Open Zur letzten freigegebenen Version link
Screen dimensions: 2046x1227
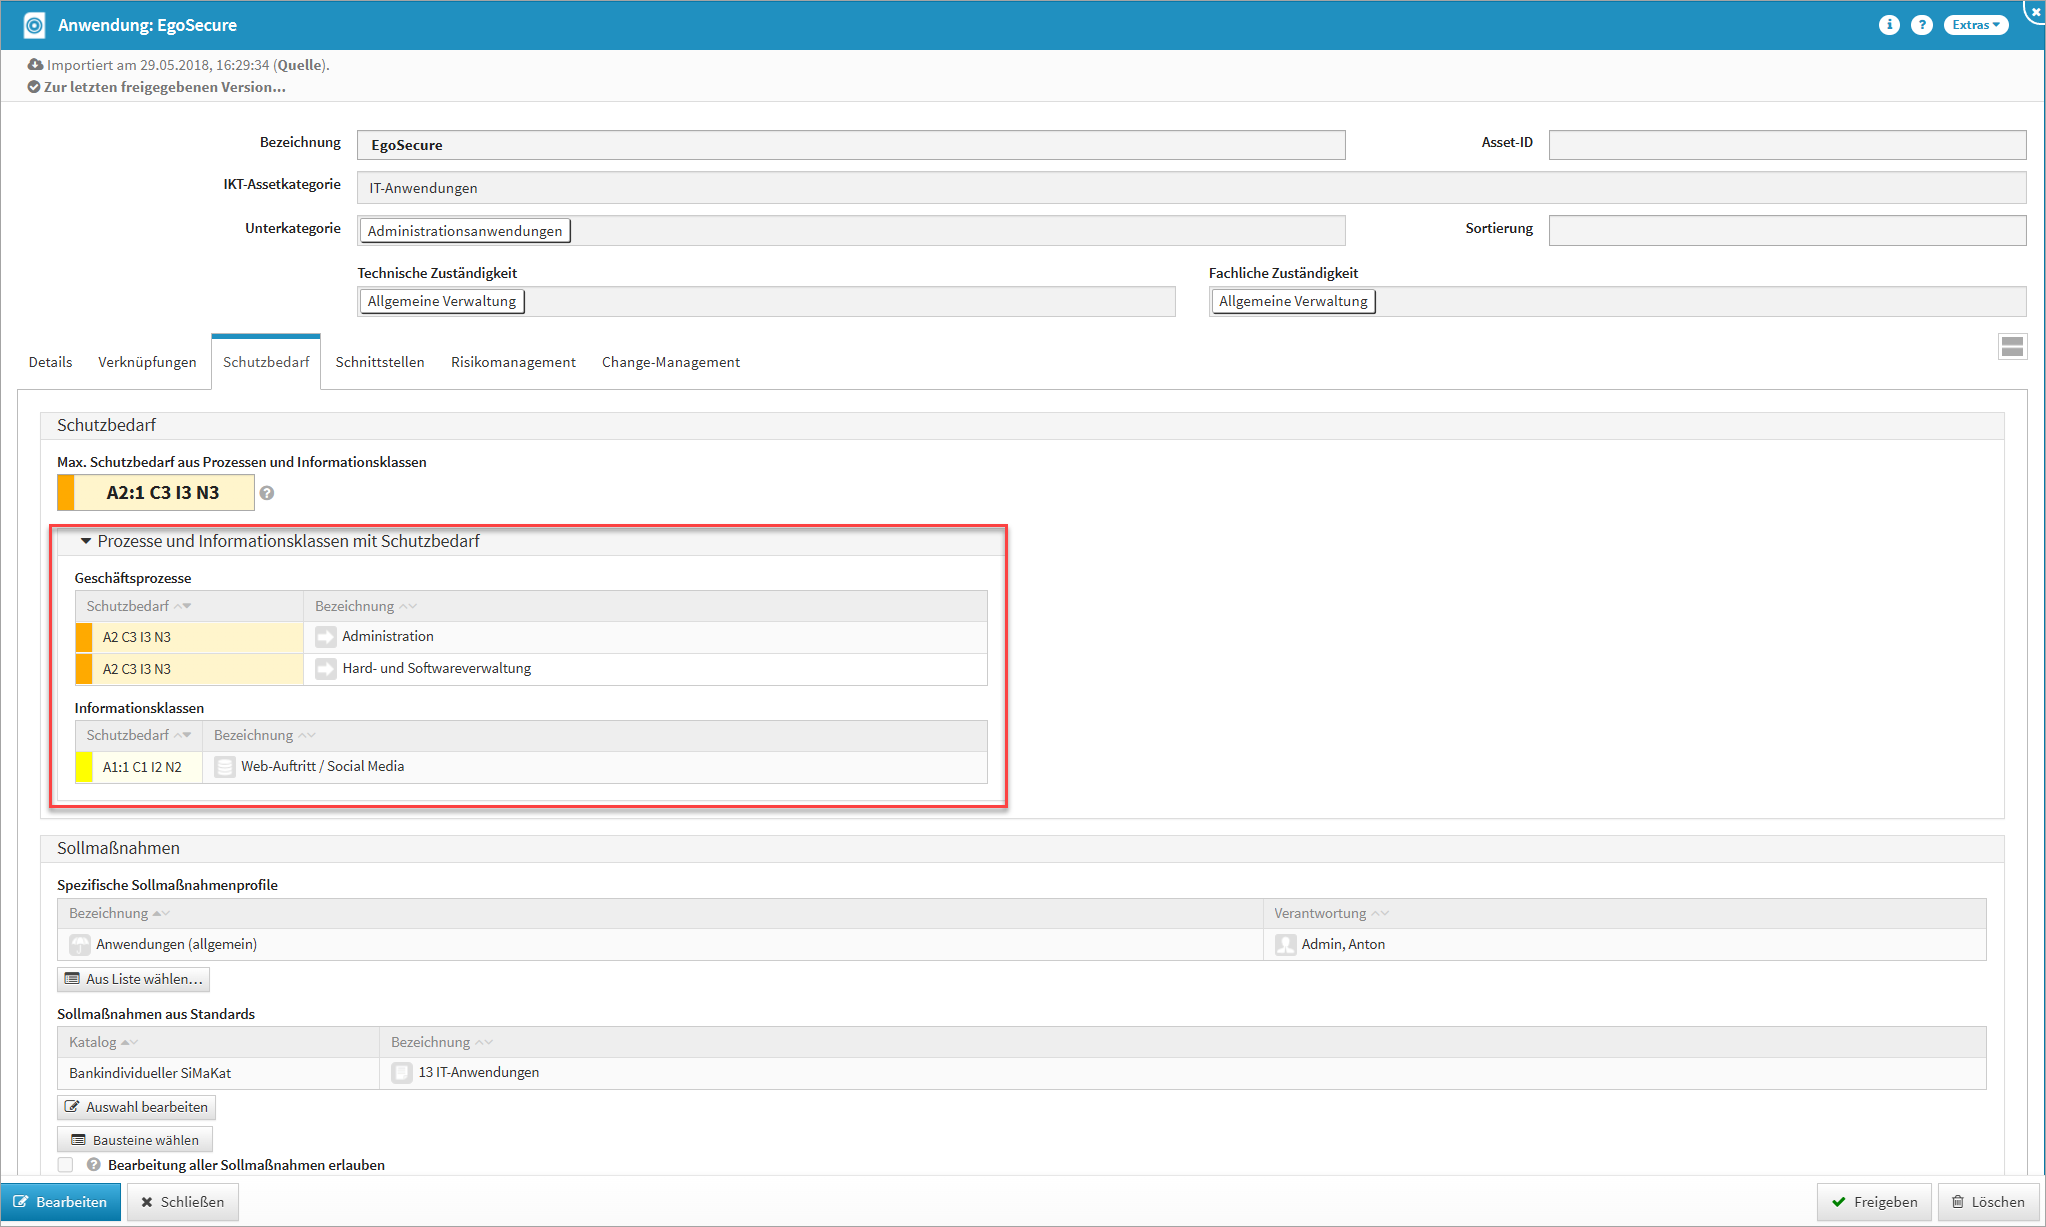164,87
